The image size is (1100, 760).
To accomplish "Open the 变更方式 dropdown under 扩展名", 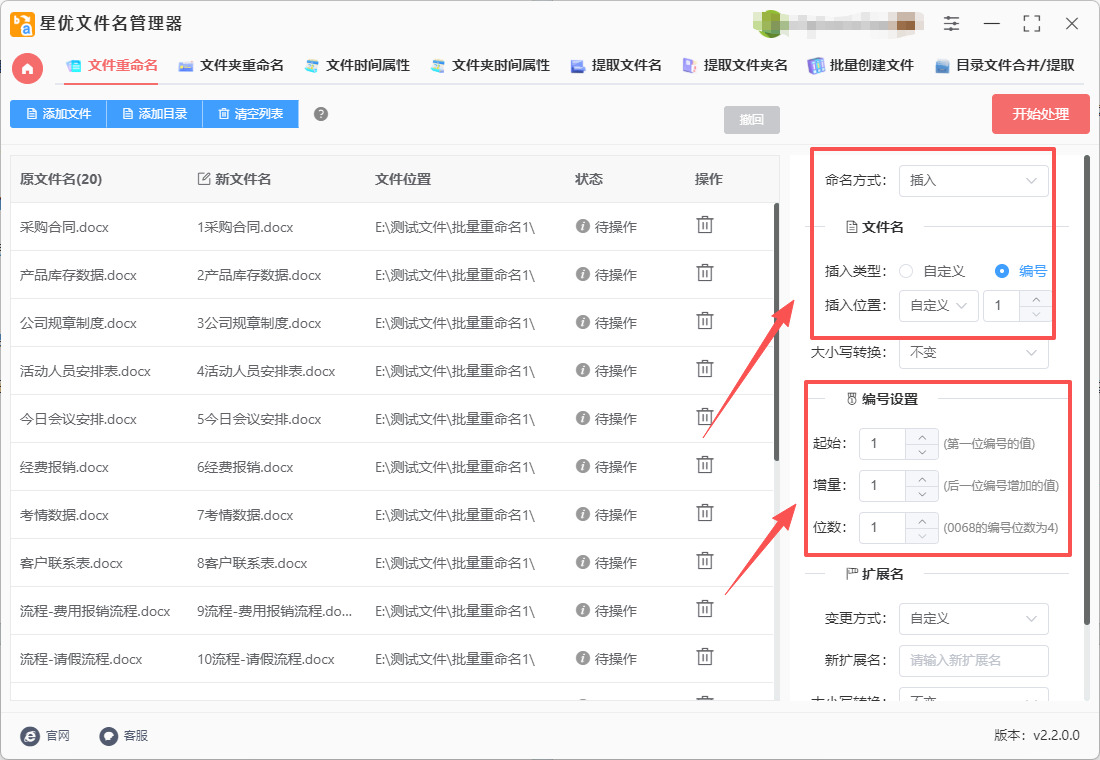I will tap(974, 618).
